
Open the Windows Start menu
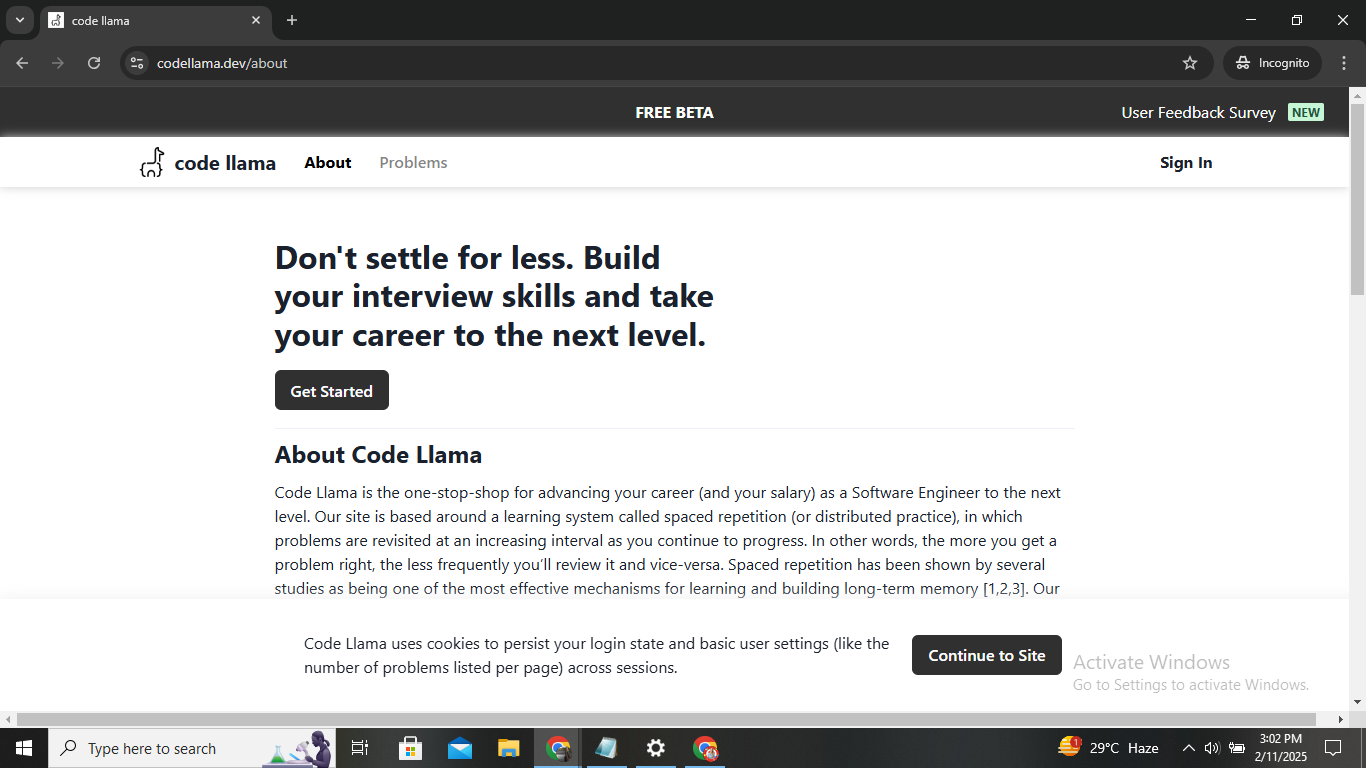(24, 748)
